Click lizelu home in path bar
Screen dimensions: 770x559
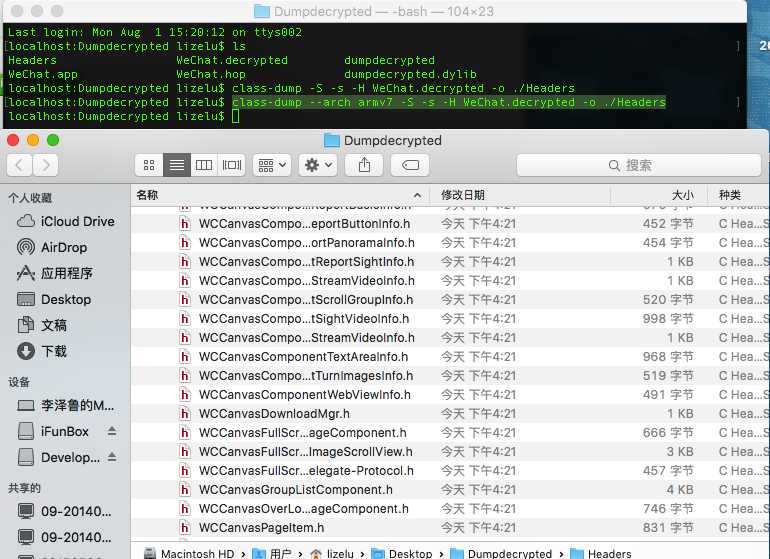pos(332,554)
